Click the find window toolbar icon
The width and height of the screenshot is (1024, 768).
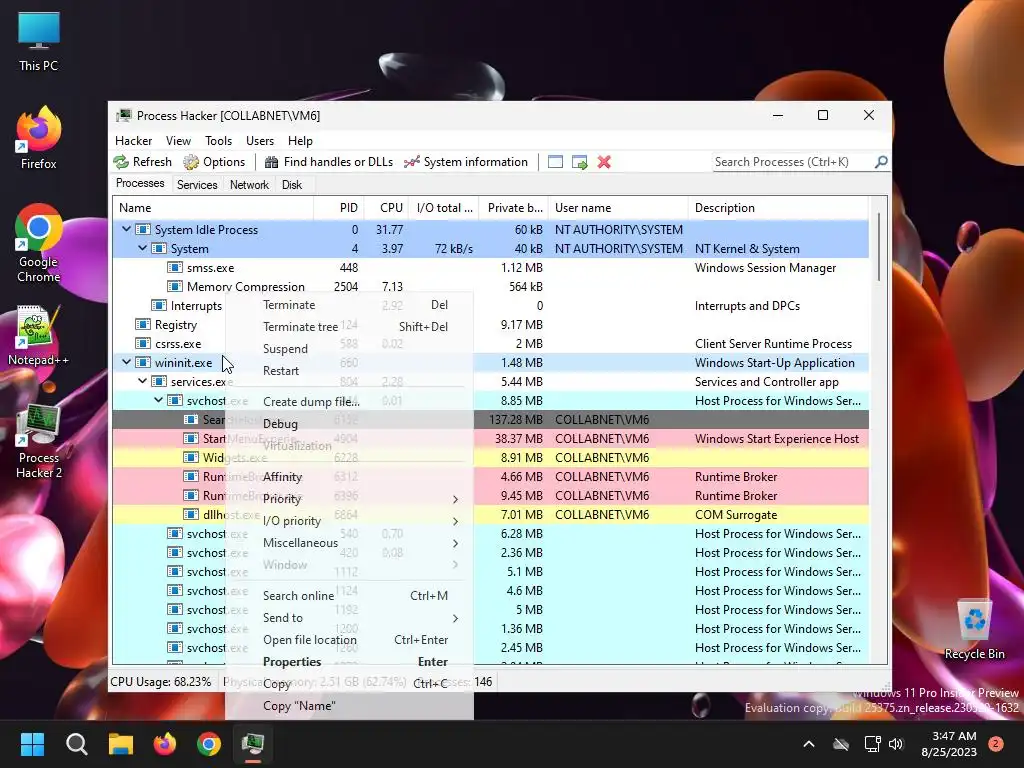point(555,162)
